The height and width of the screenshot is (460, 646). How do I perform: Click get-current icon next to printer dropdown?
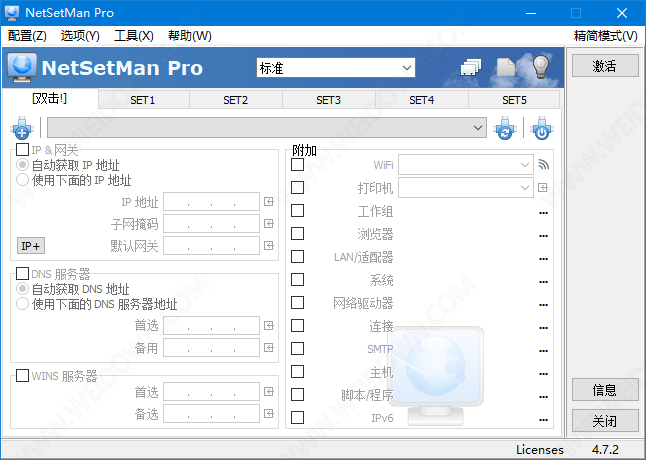tap(543, 188)
